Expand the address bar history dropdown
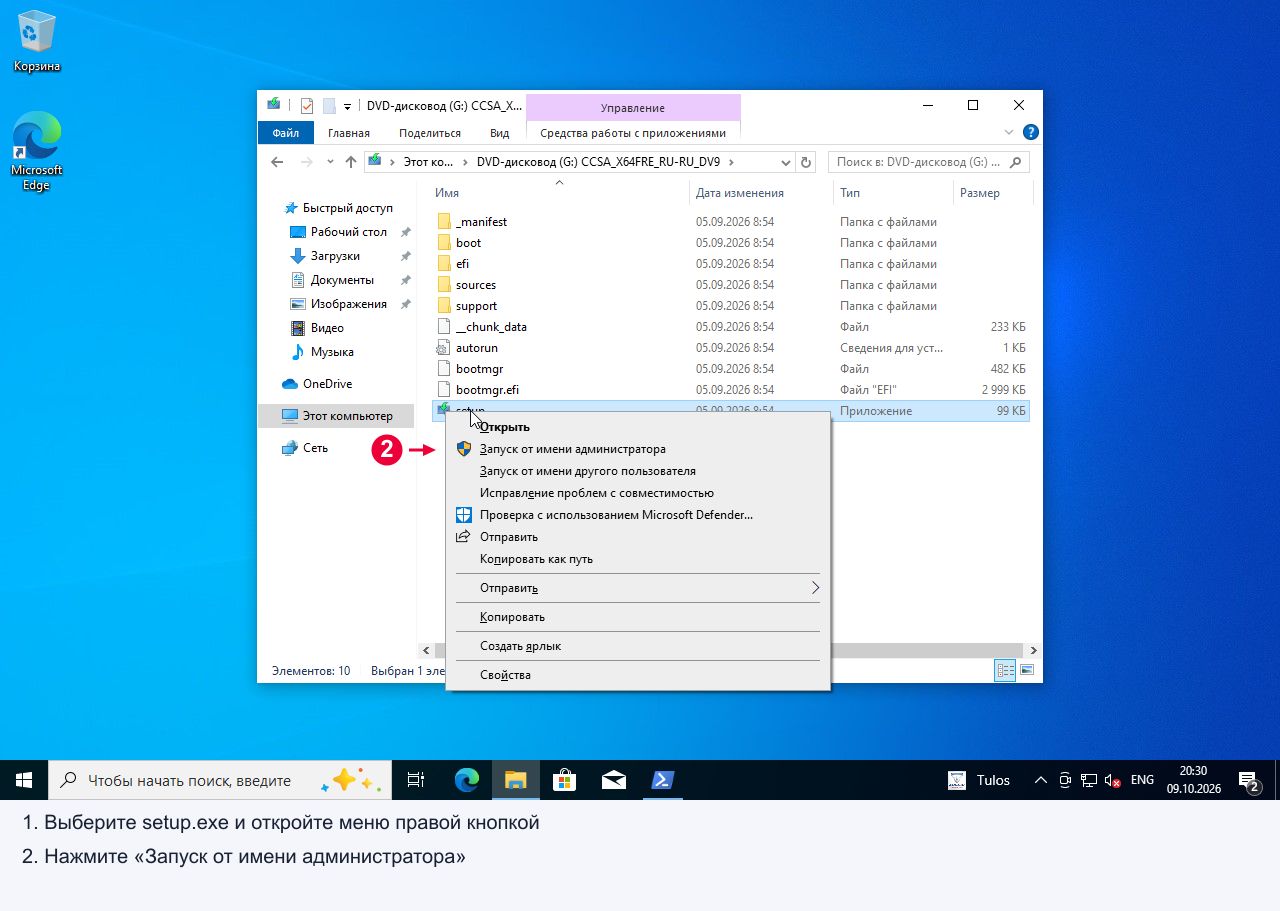This screenshot has width=1280, height=911. point(785,162)
